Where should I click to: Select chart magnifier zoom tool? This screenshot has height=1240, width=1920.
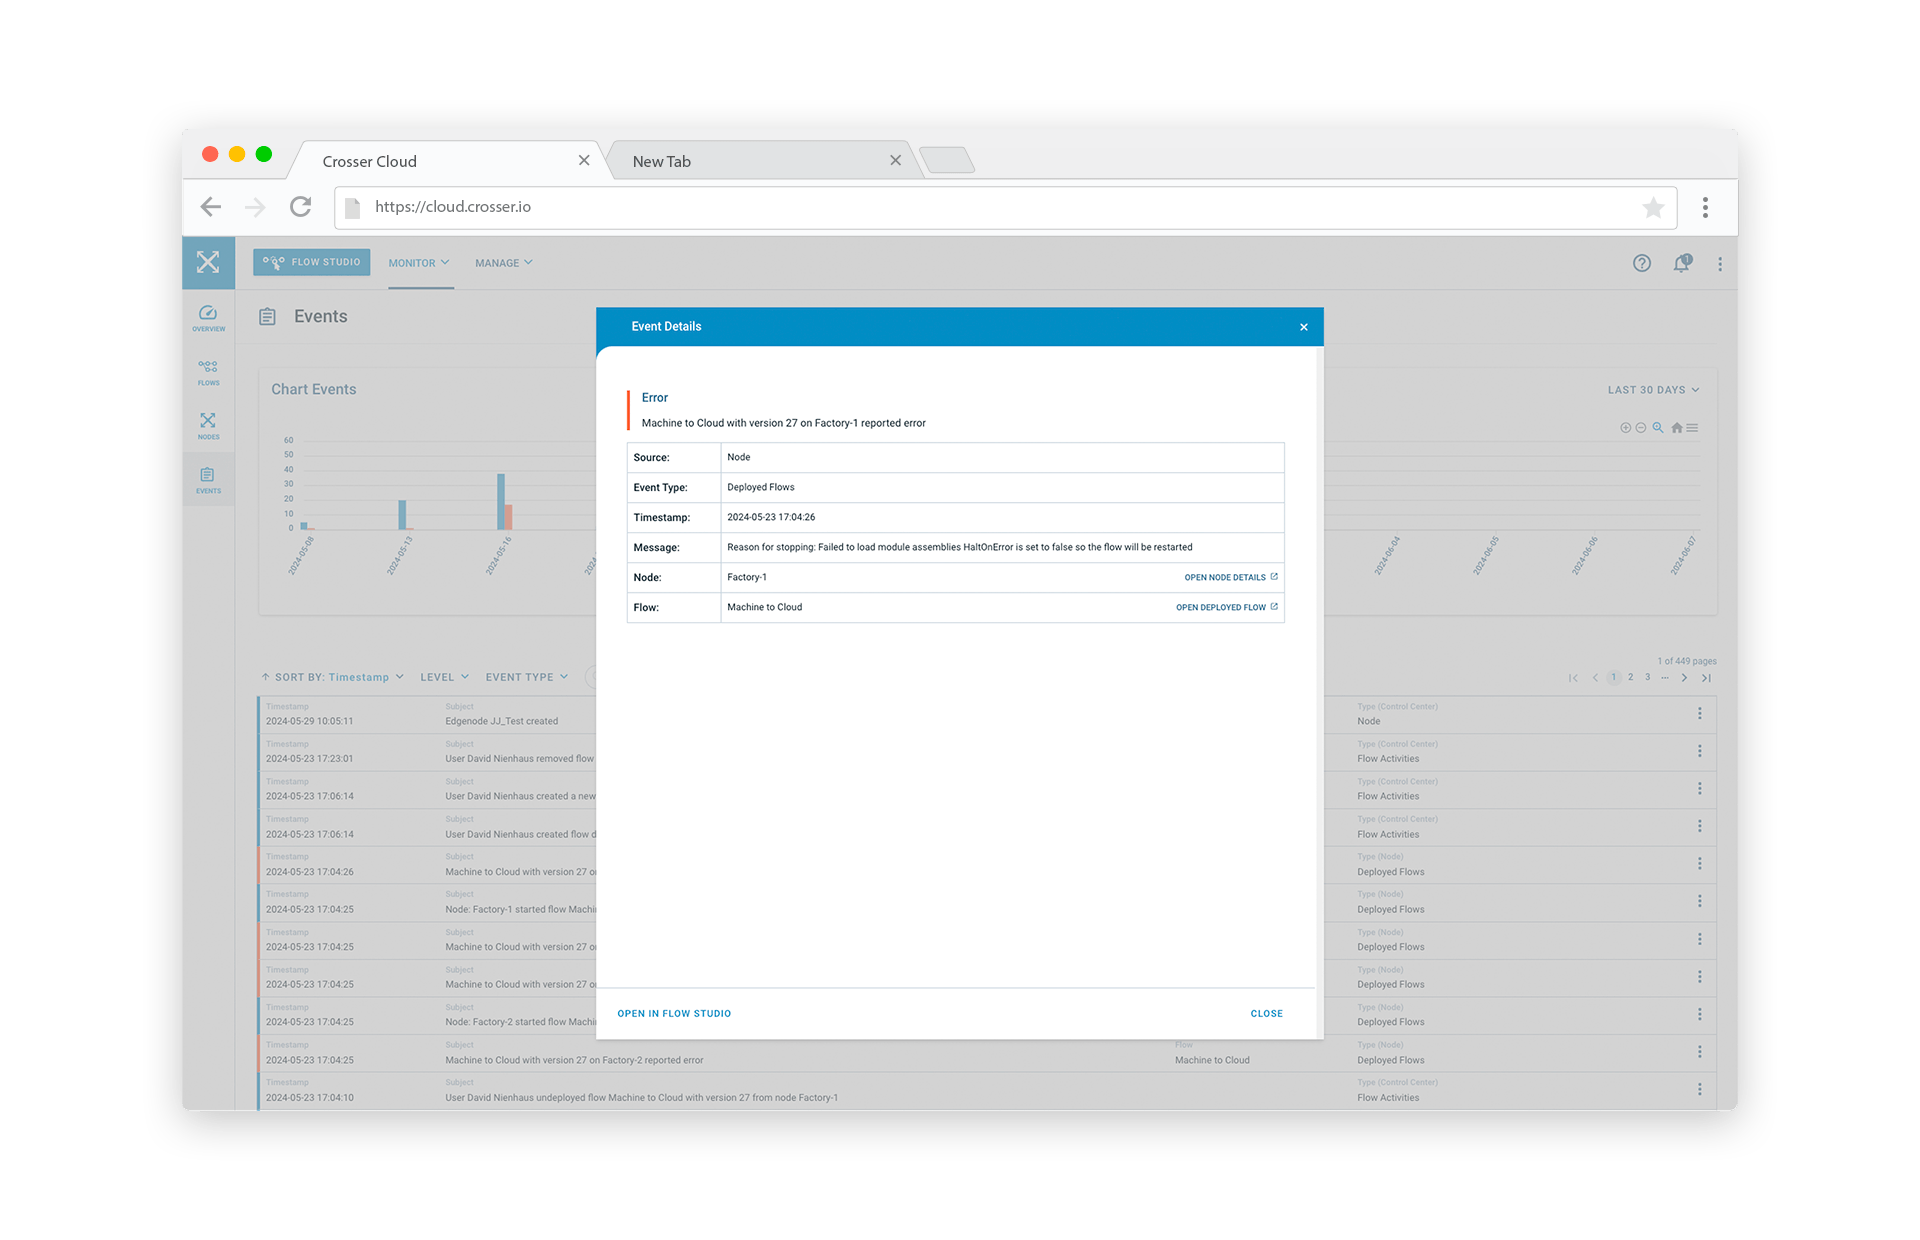coord(1658,428)
